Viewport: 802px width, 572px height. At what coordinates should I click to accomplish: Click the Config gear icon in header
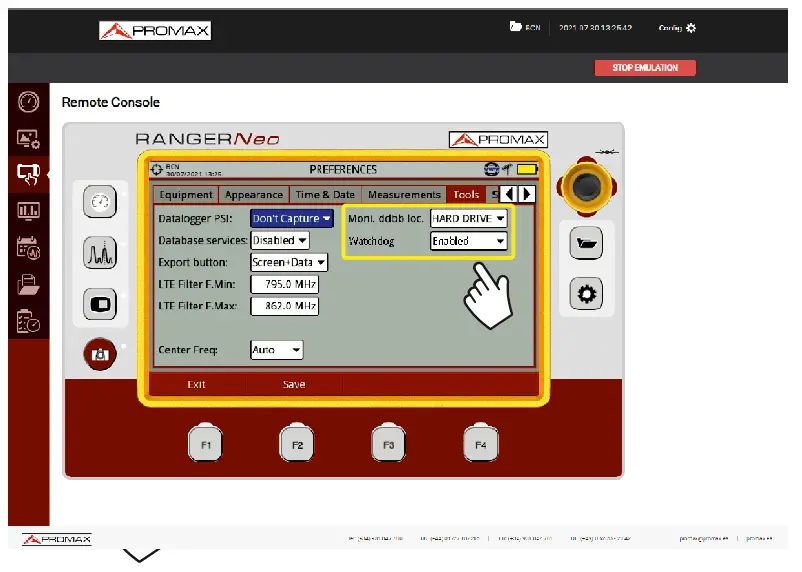click(691, 28)
